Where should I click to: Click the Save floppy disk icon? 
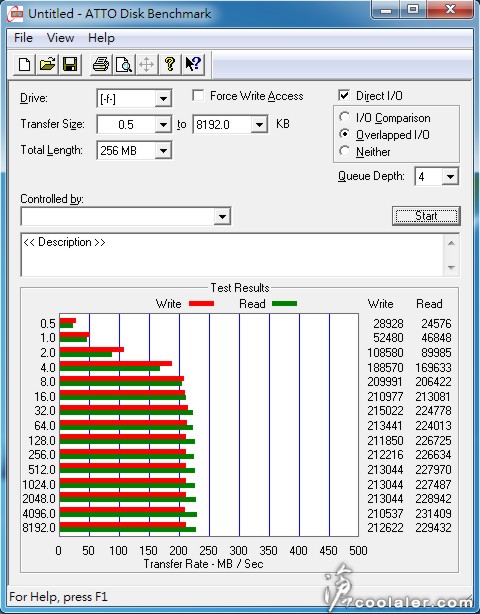[x=70, y=64]
